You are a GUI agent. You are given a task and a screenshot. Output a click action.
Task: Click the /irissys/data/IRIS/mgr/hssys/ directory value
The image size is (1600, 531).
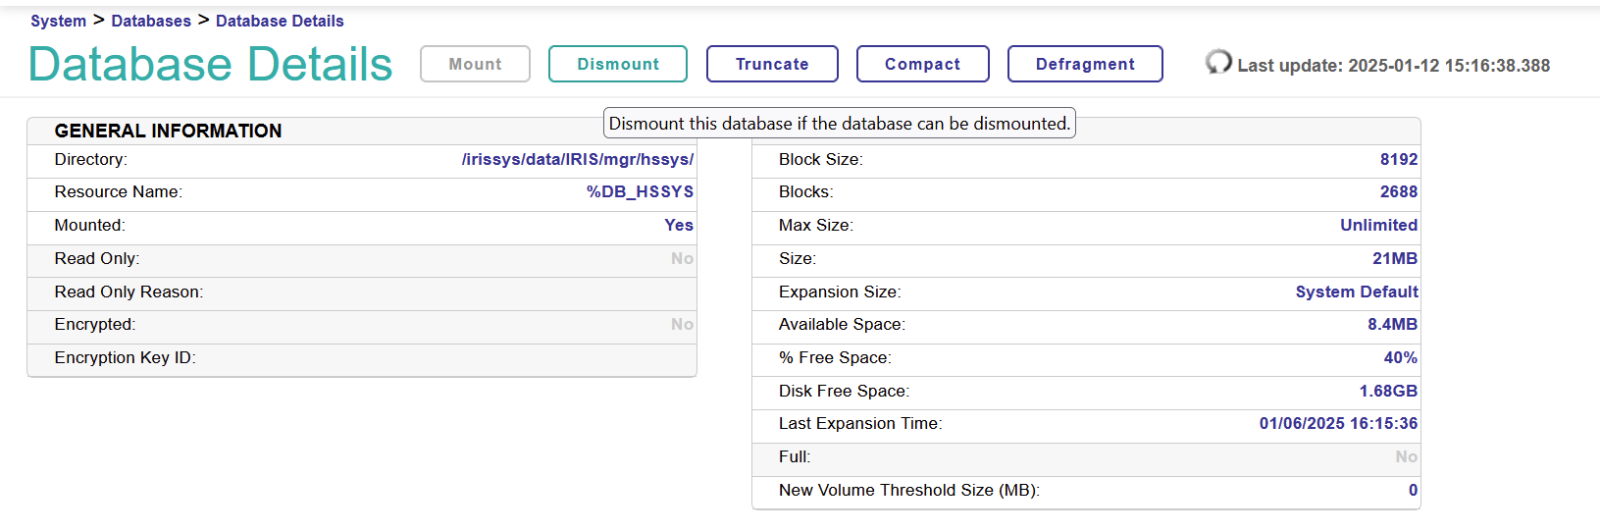(577, 160)
